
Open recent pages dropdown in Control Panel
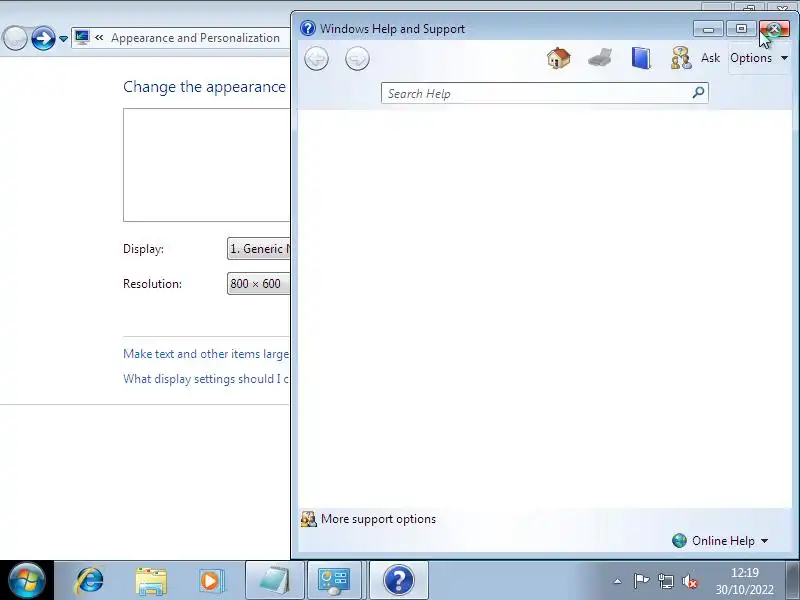pos(63,38)
